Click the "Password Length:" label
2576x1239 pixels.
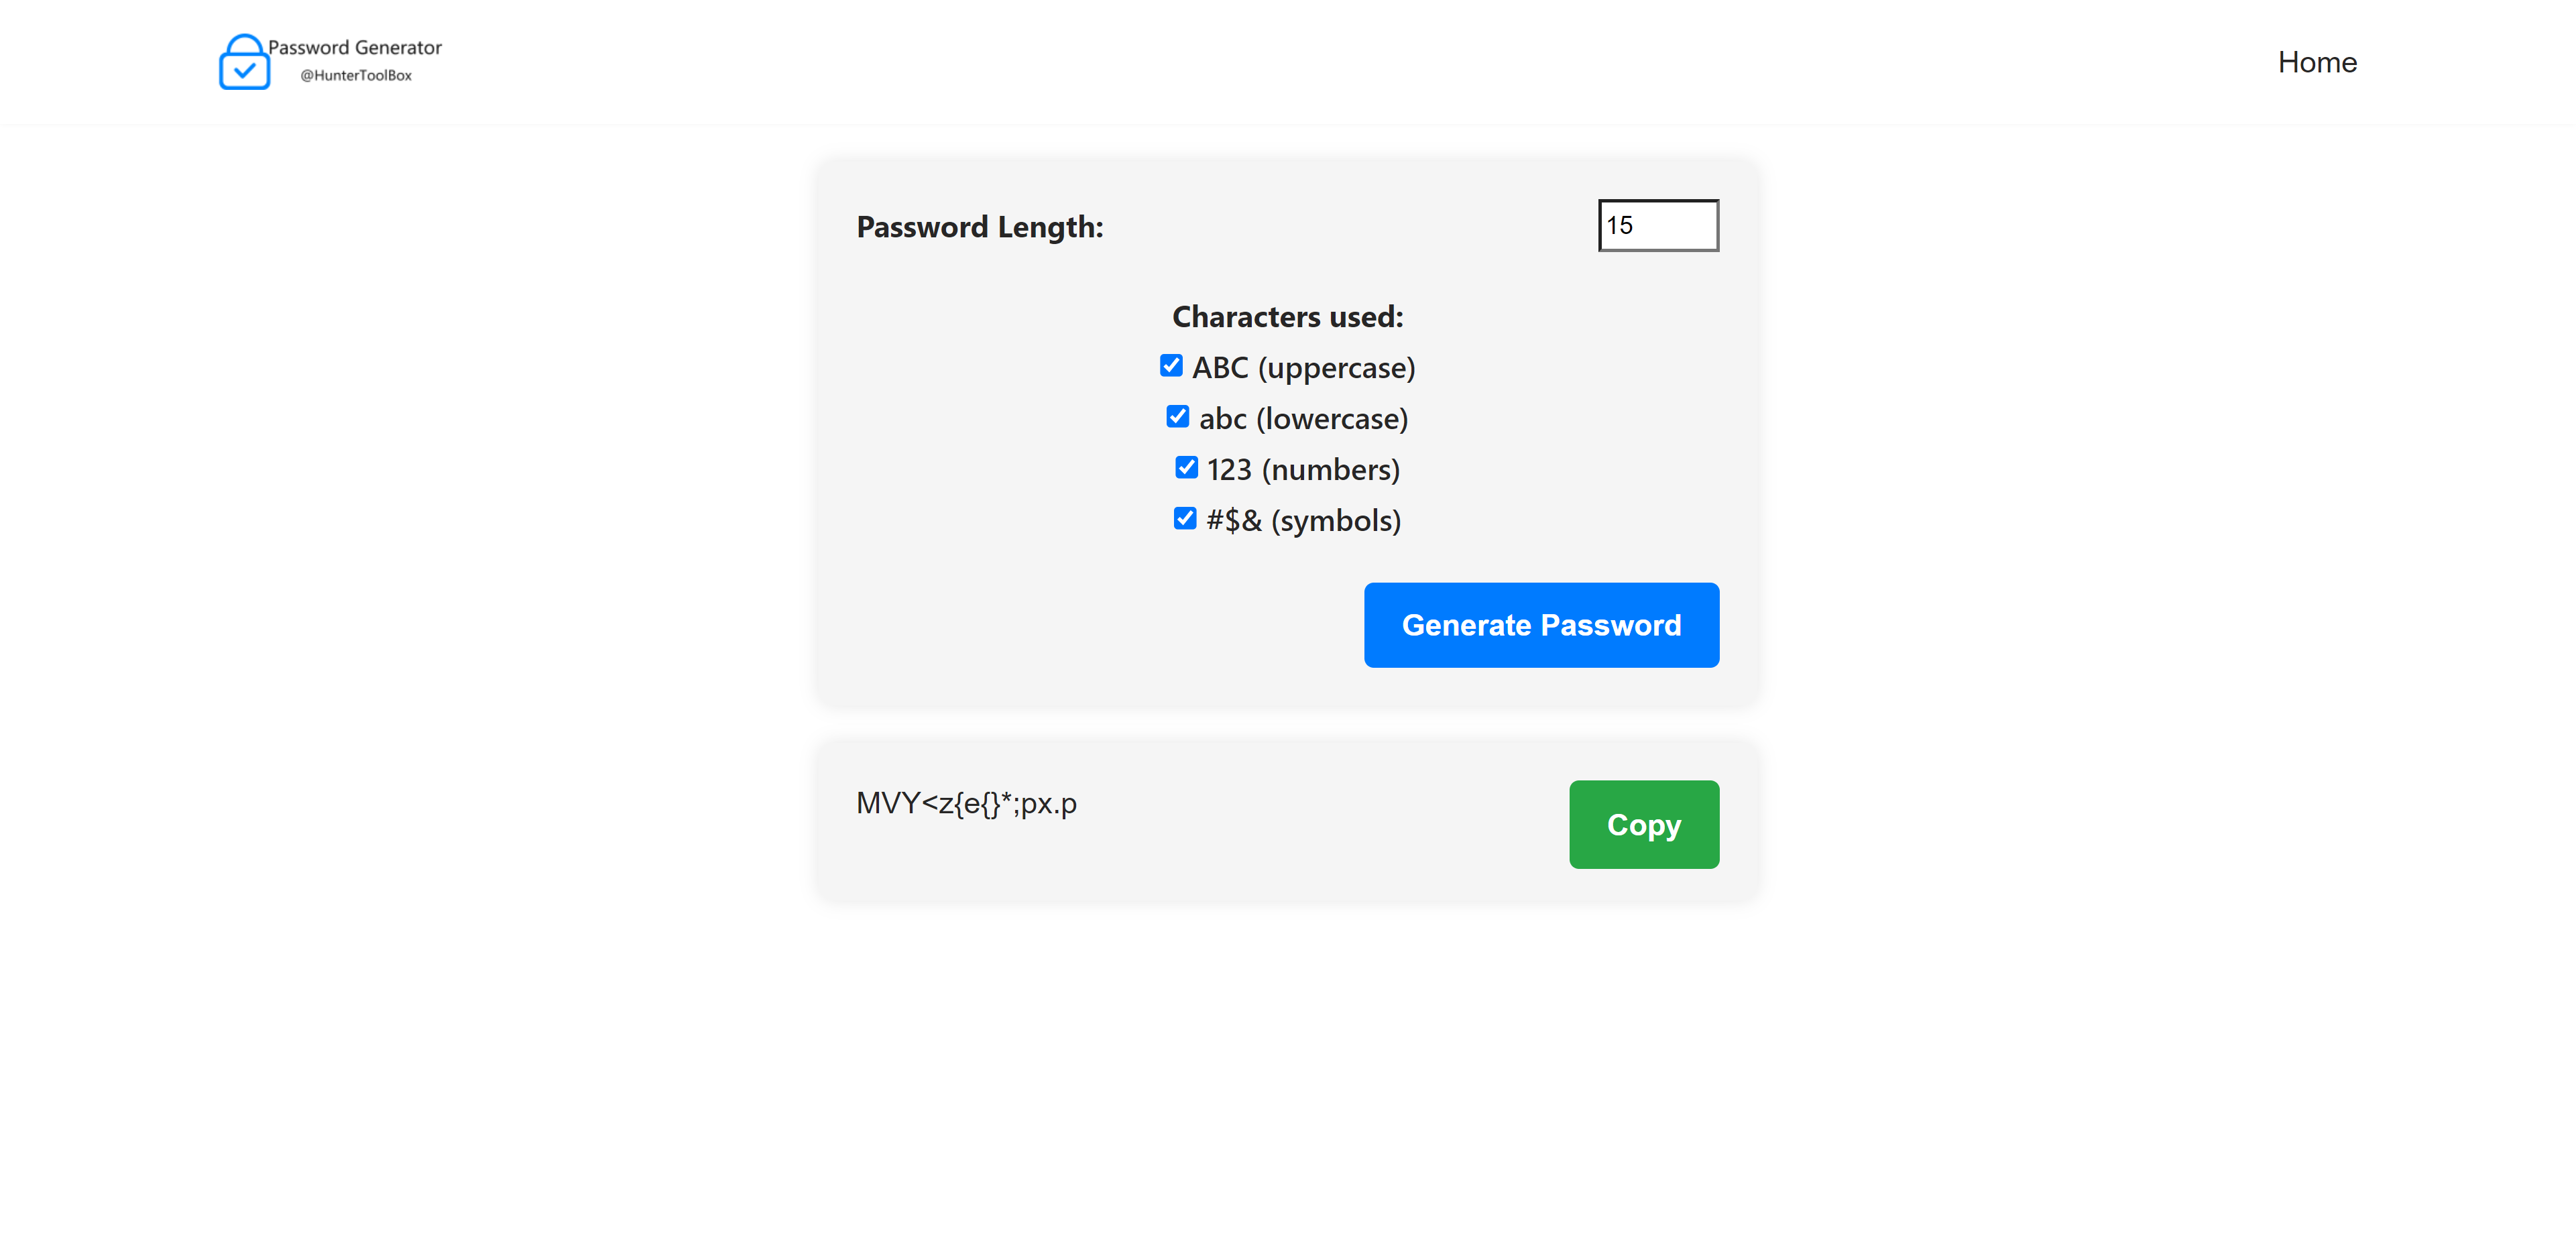click(980, 227)
